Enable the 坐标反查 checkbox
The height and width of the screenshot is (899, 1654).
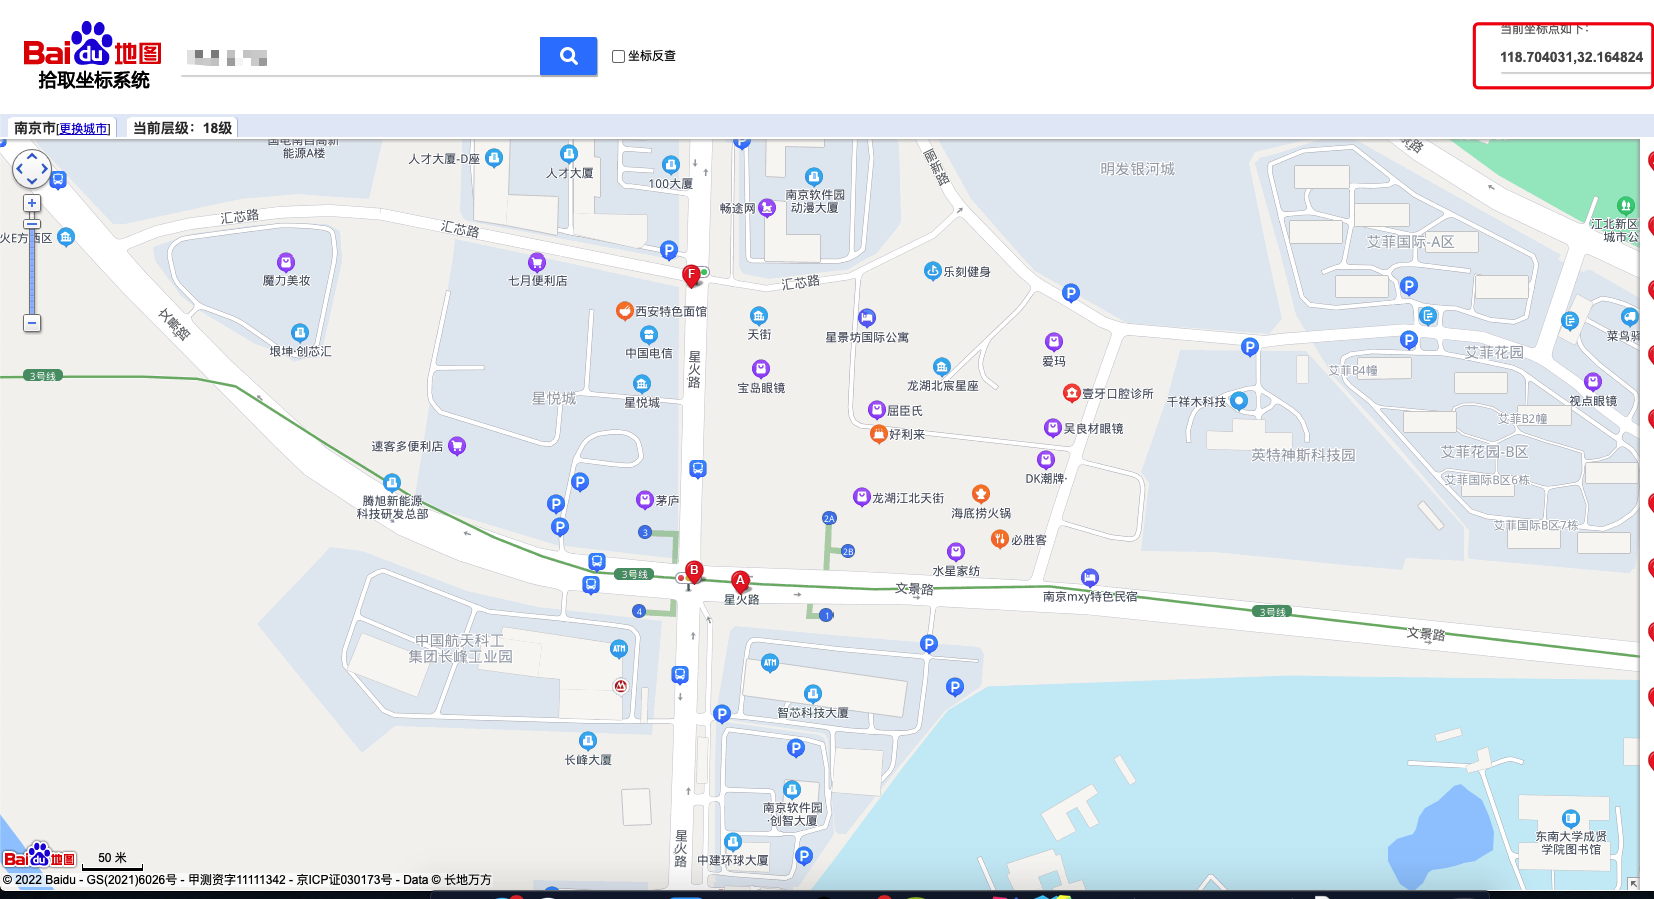[x=618, y=56]
